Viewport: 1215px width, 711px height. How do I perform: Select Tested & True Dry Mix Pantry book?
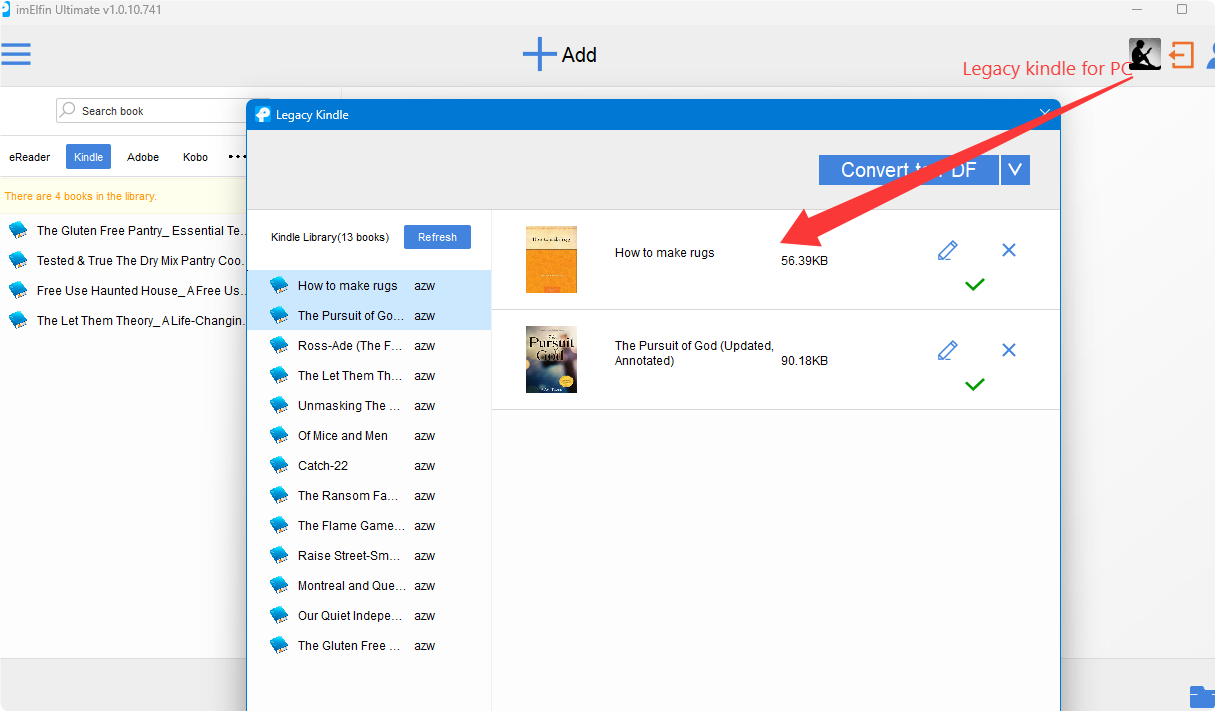124,260
